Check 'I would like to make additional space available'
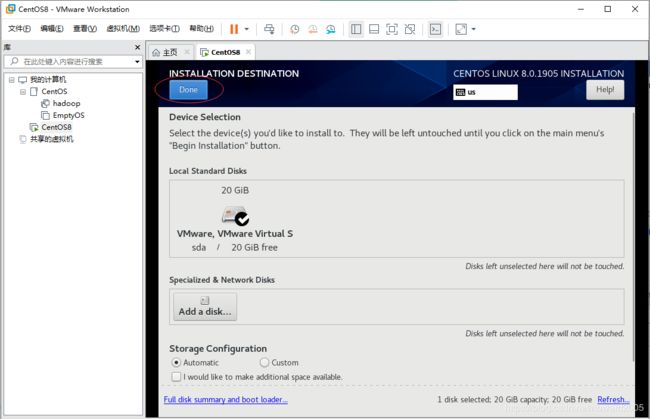 click(x=176, y=377)
